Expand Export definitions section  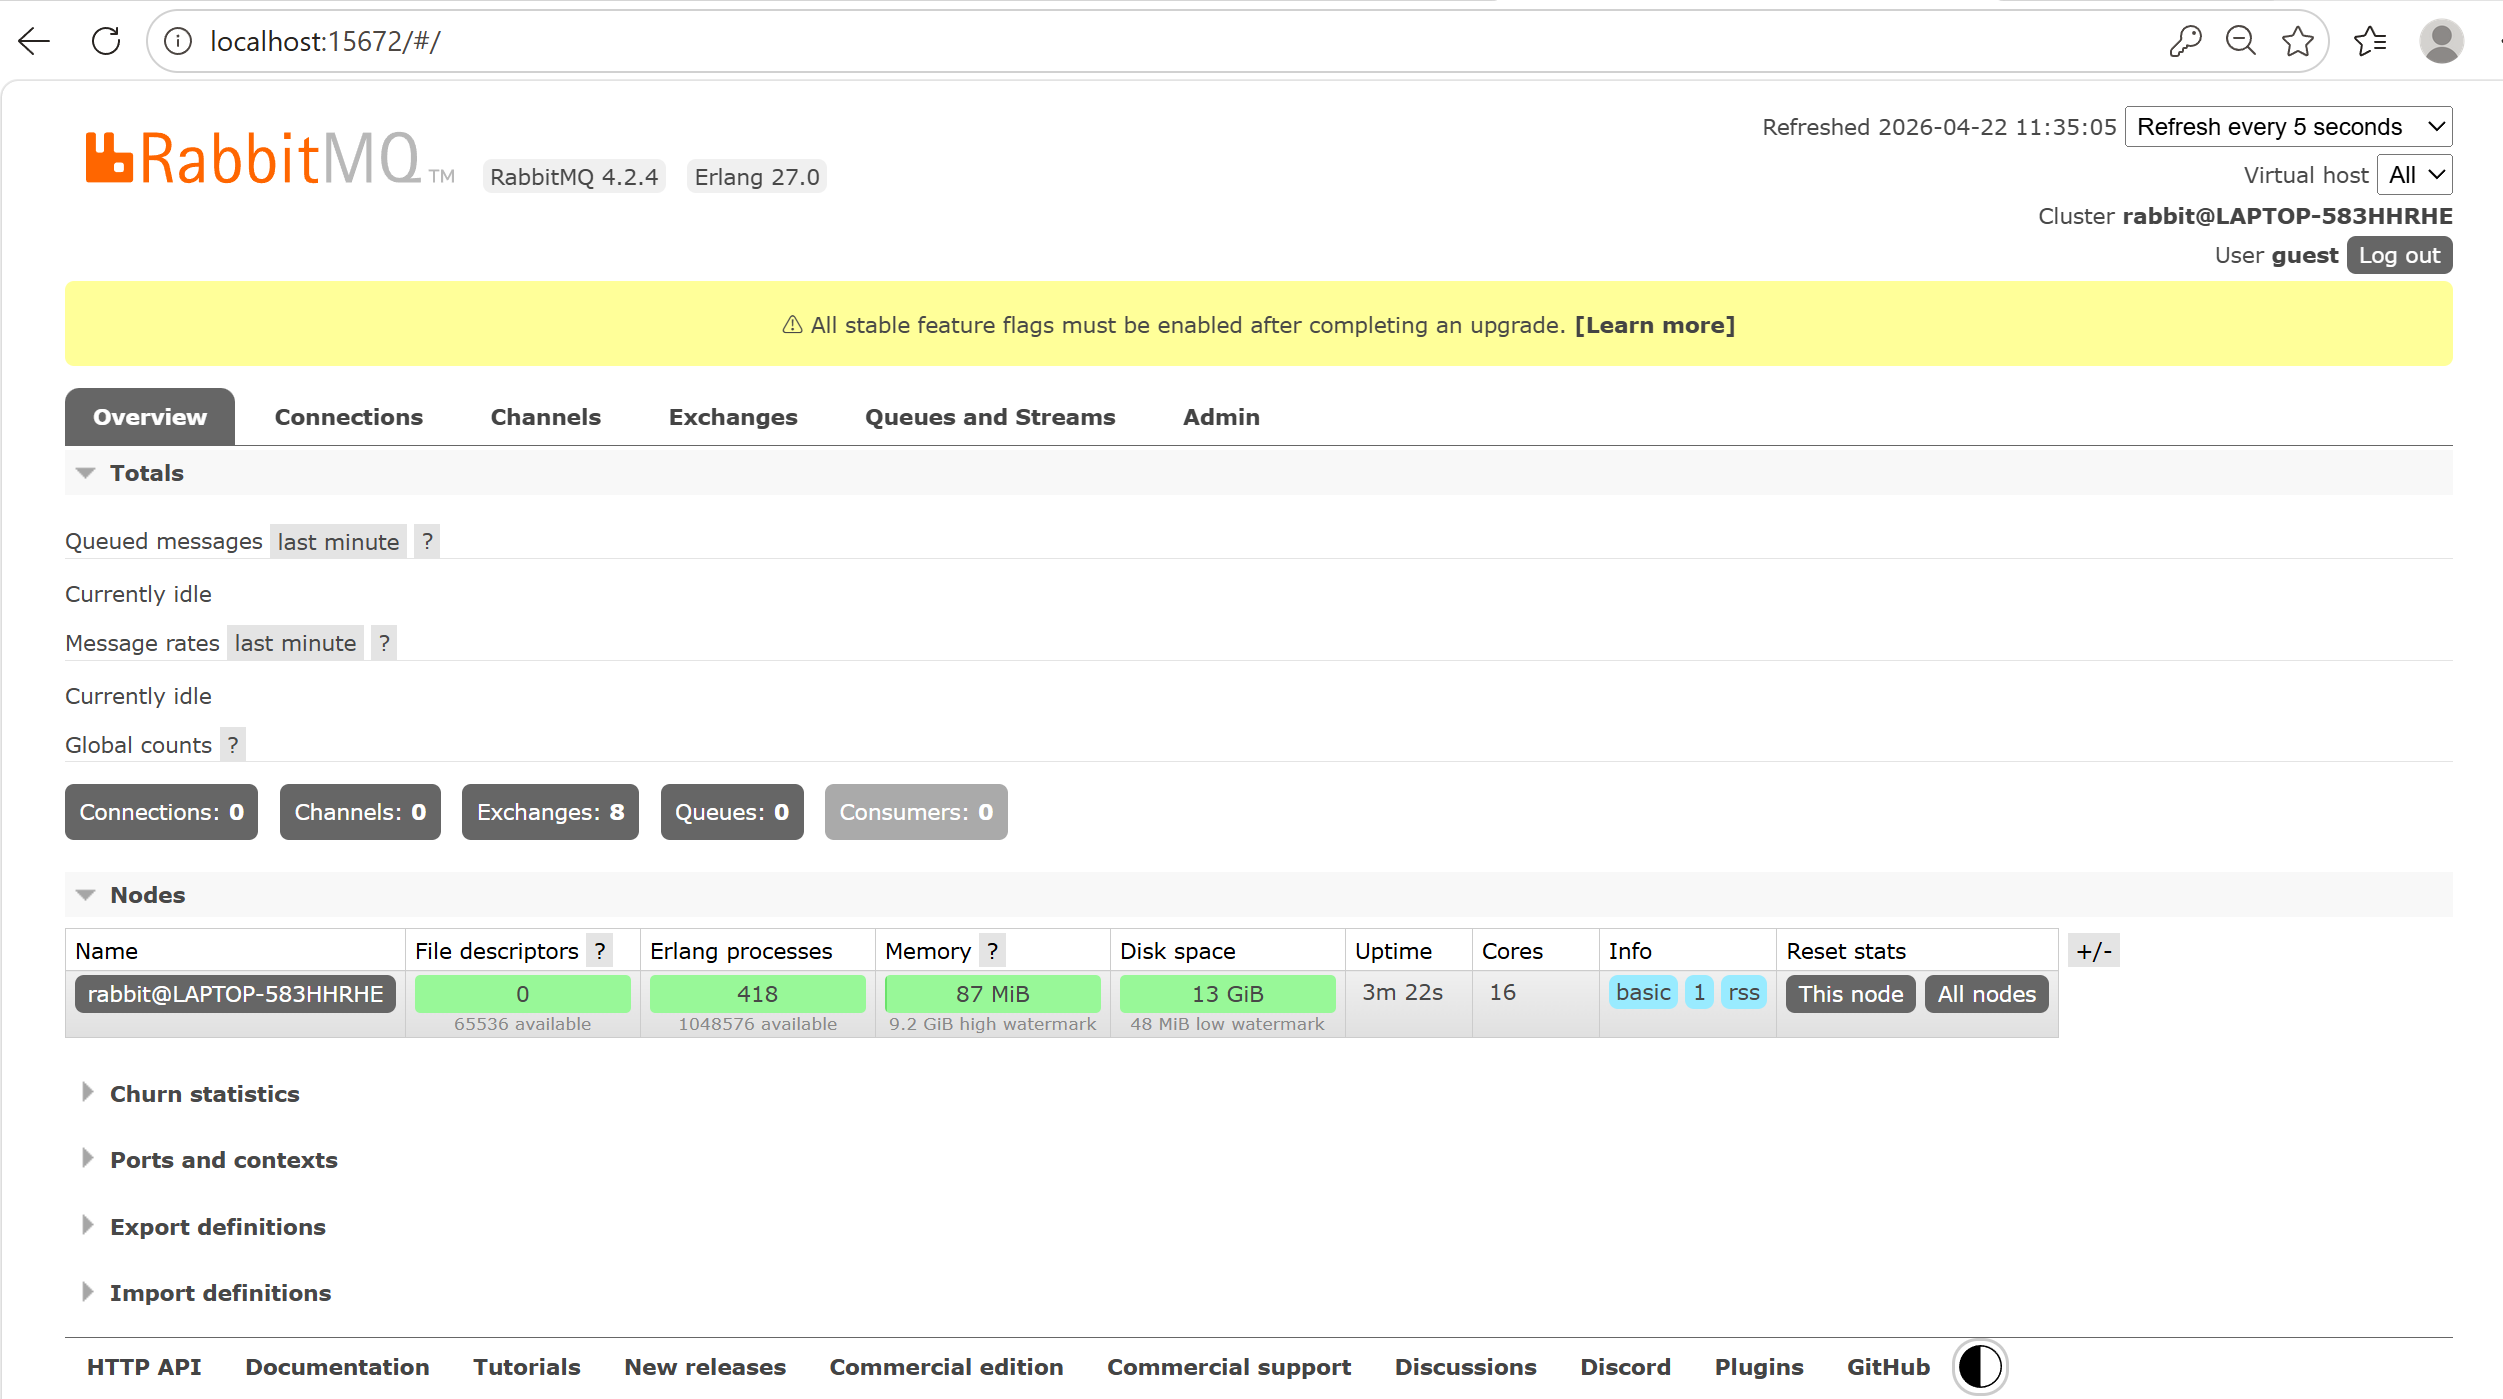point(203,1227)
